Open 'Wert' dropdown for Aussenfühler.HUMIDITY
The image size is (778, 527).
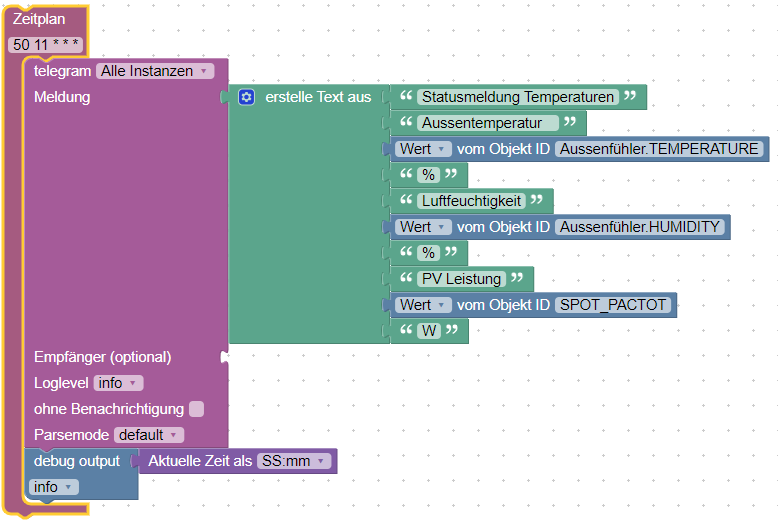point(423,227)
